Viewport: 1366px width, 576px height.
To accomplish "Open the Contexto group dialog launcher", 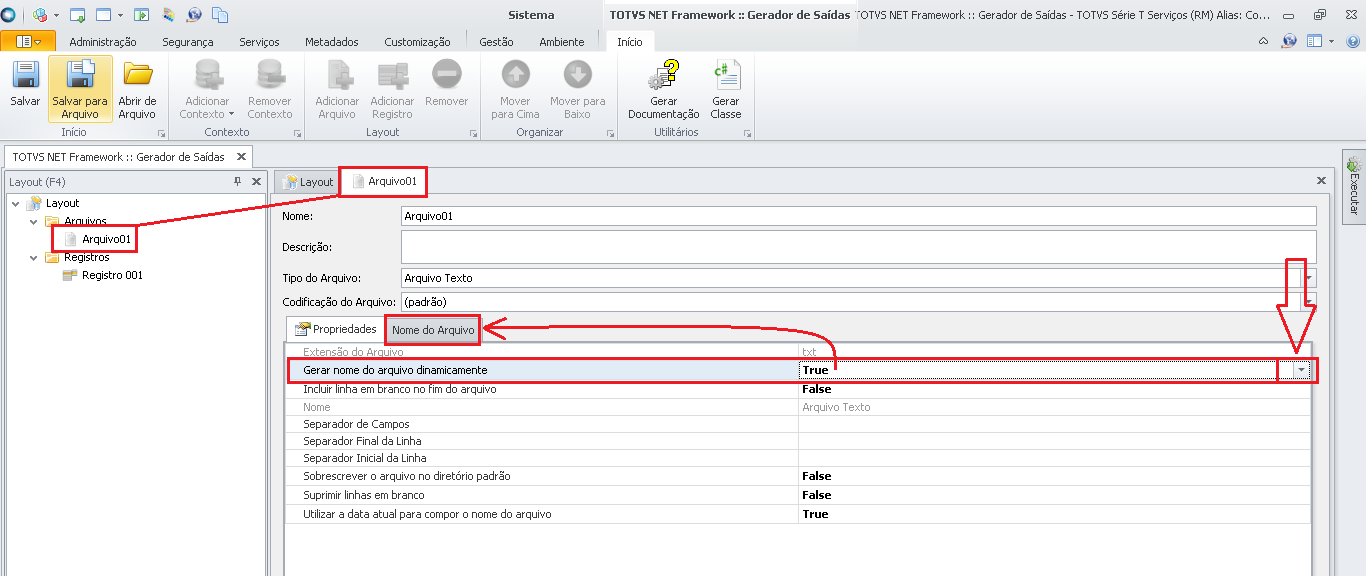I will (x=297, y=133).
